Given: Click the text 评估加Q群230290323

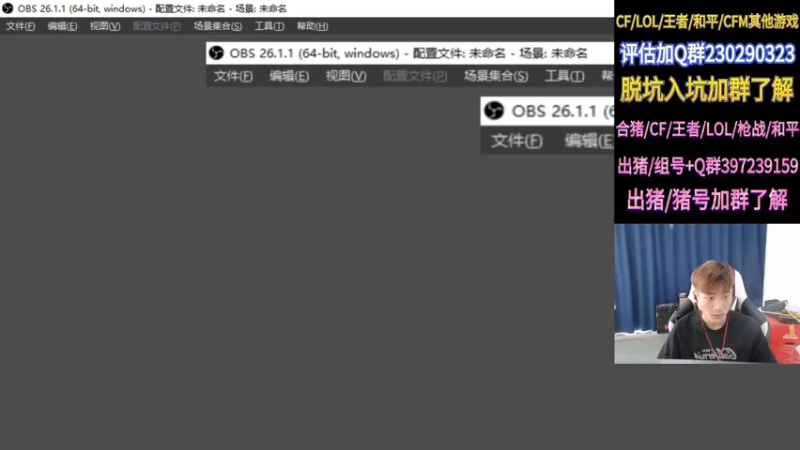Looking at the screenshot, I should coord(707,54).
